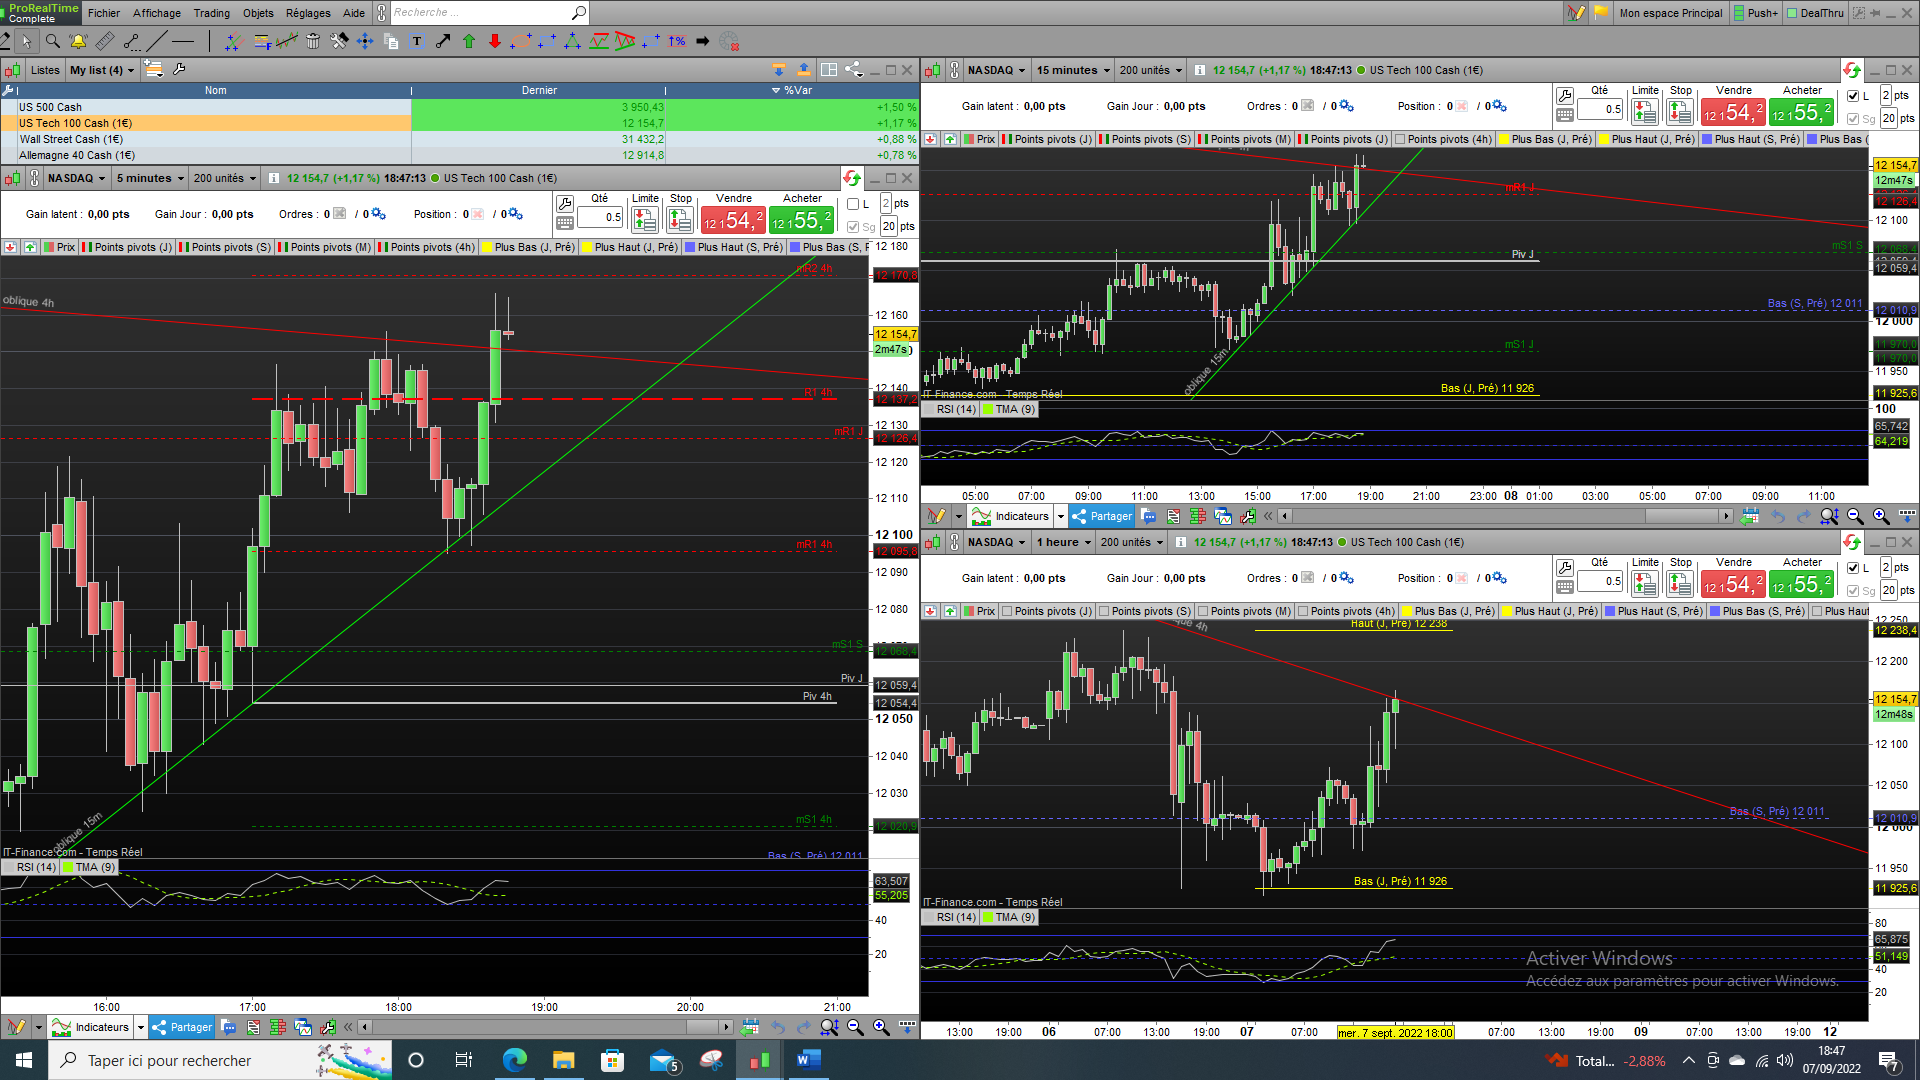Open the 1 heure timeframe dropdown
1920x1080 pixels.
coord(1064,542)
